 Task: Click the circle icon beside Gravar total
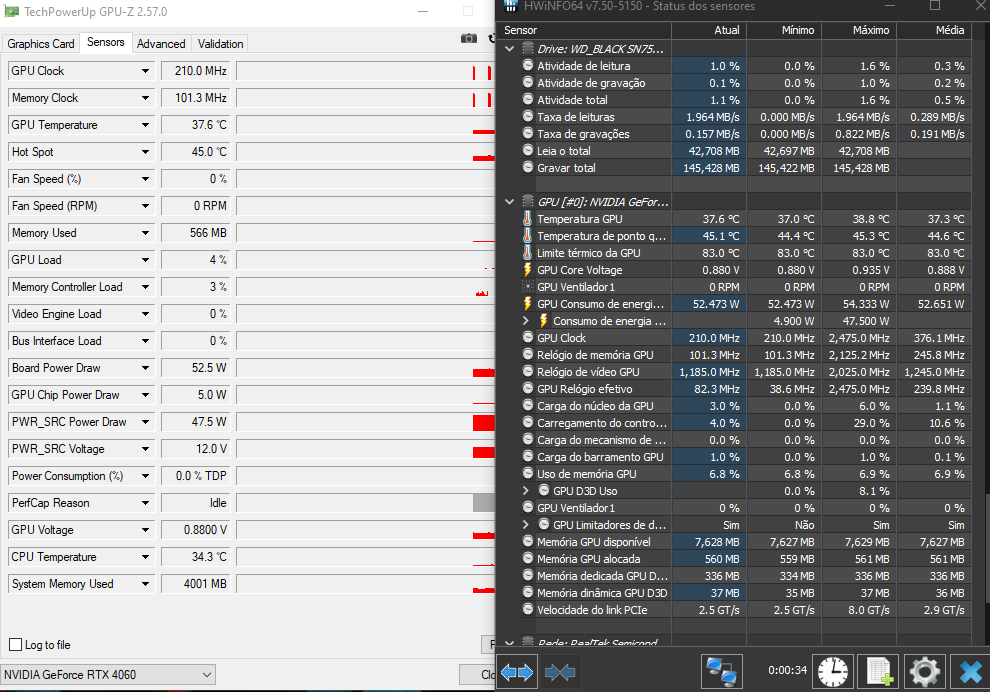528,167
